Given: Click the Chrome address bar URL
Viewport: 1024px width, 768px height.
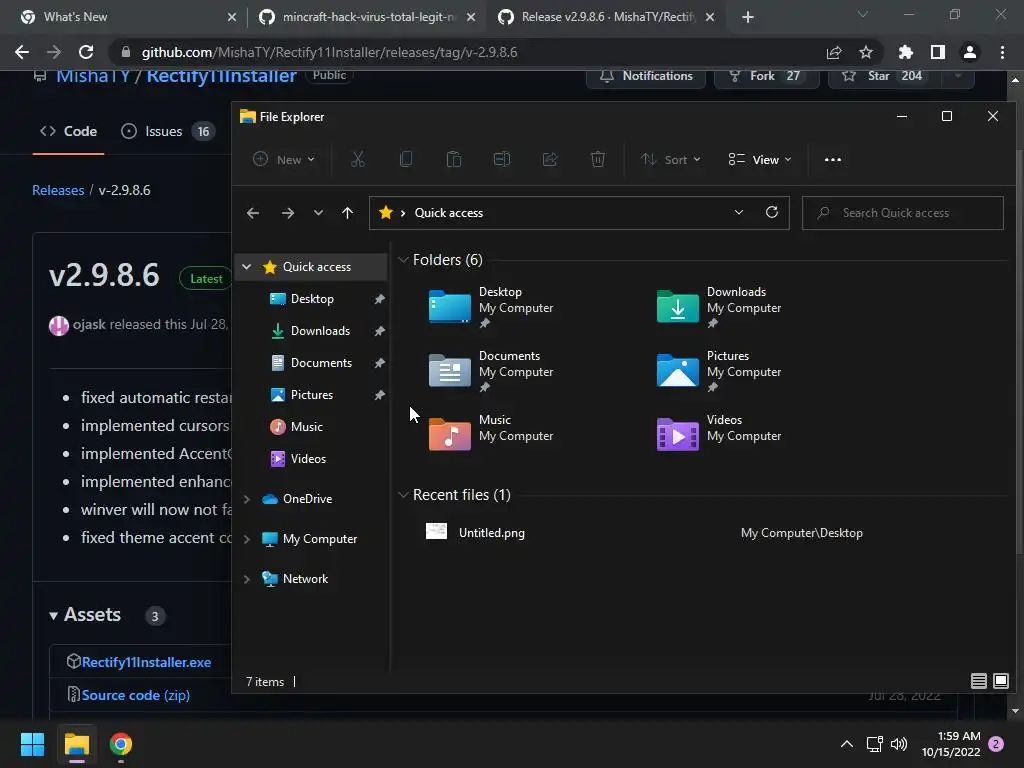Looking at the screenshot, I should coord(329,52).
